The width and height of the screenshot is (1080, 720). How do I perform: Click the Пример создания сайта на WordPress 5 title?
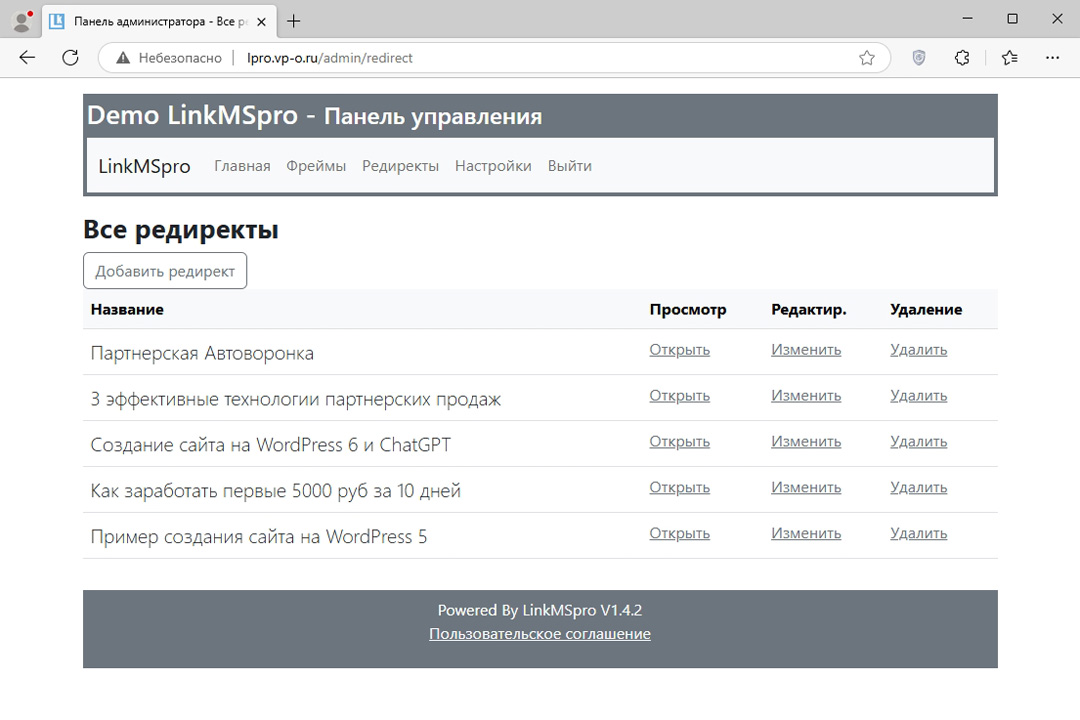coord(258,537)
